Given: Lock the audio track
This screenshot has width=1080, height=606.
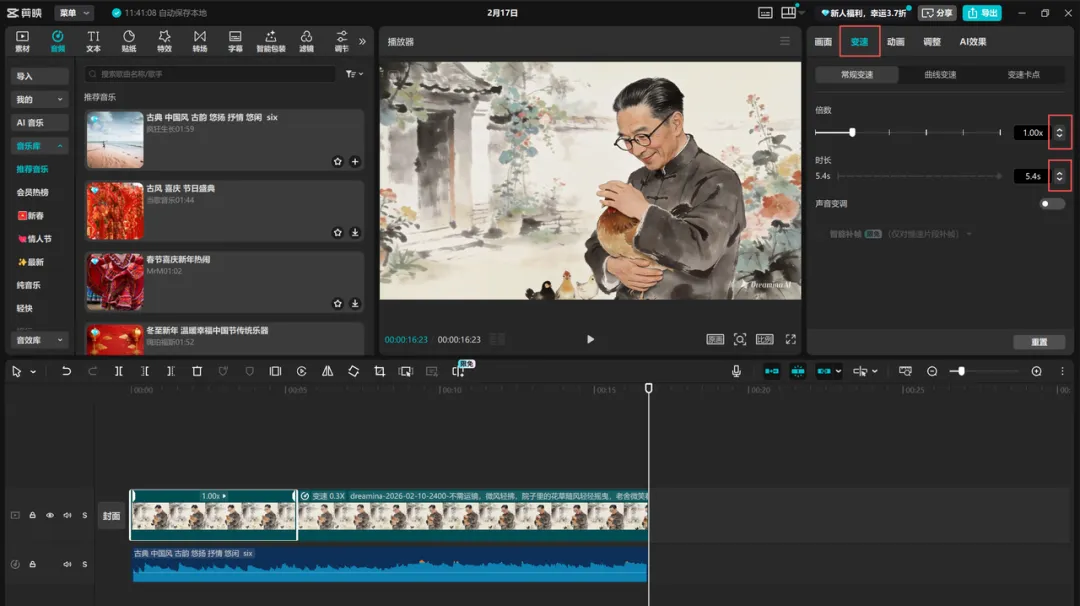Looking at the screenshot, I should [x=32, y=565].
